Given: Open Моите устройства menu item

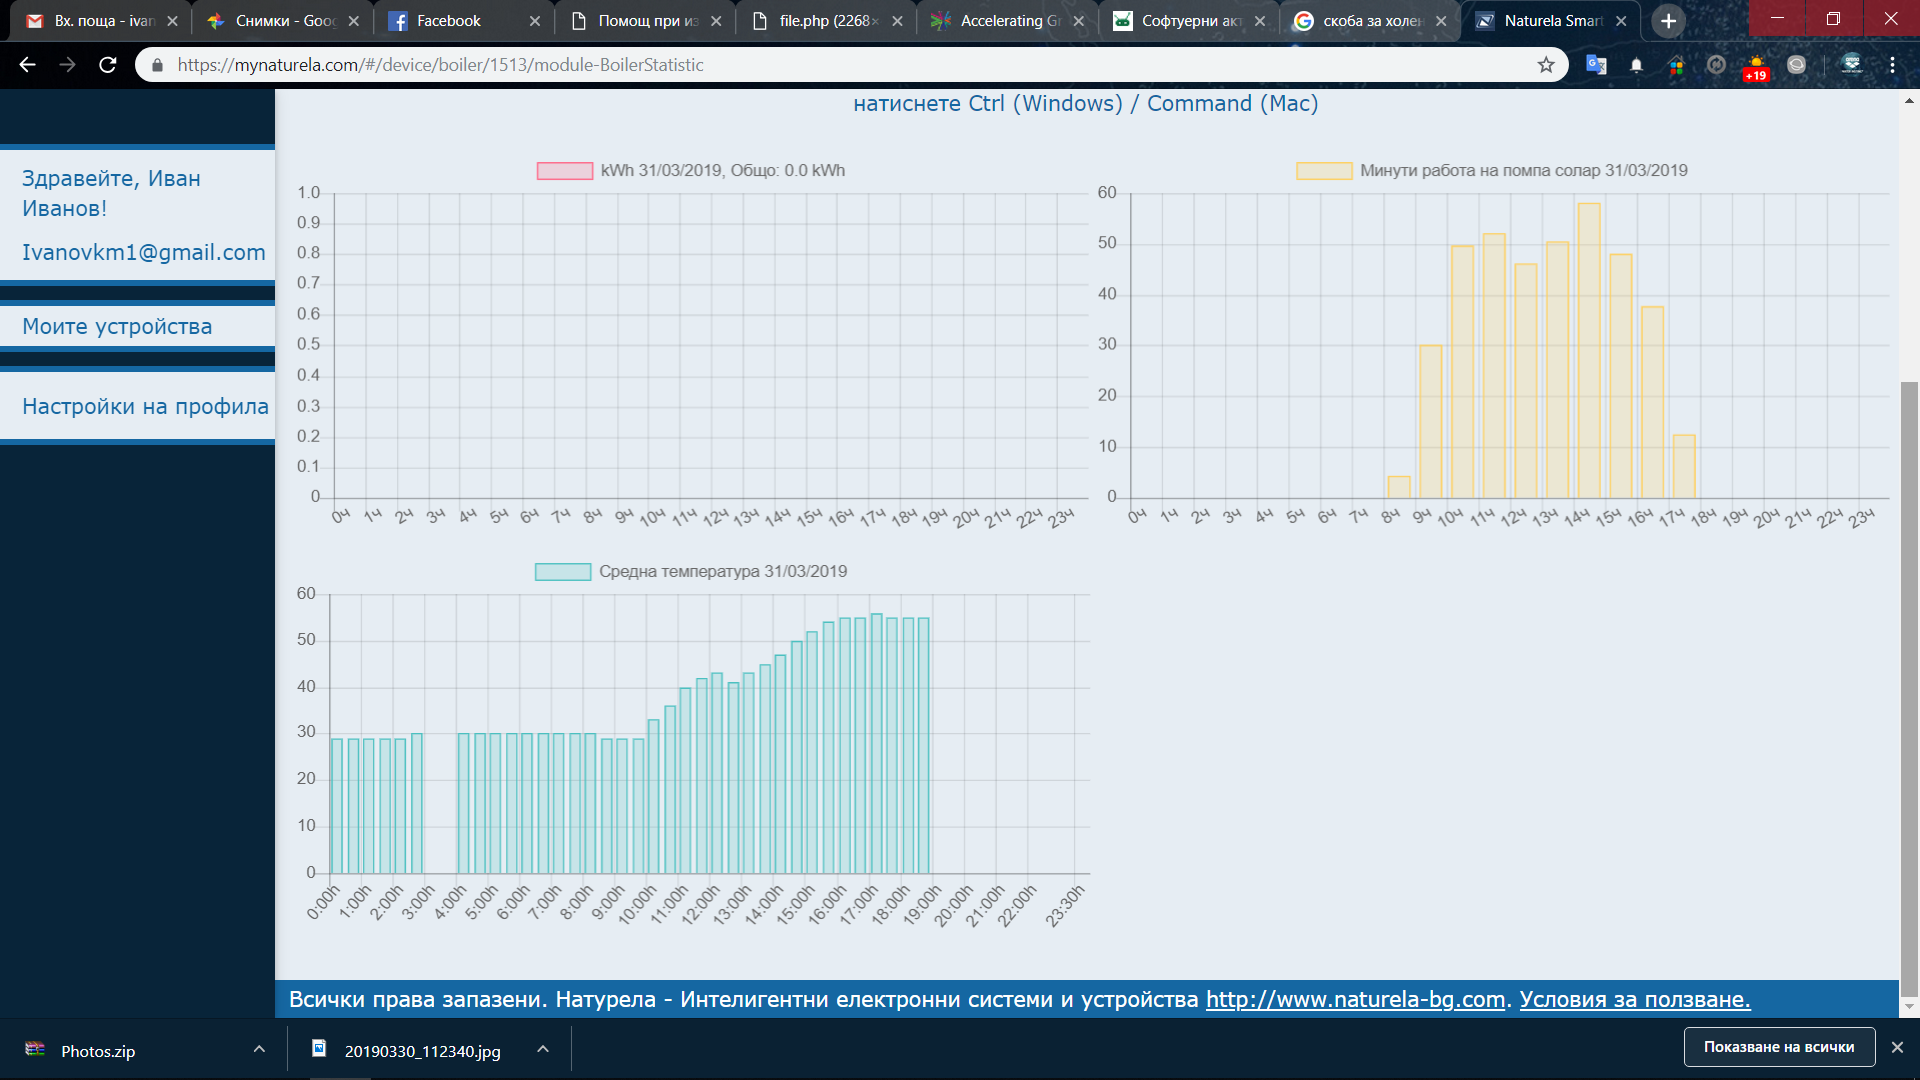Looking at the screenshot, I should 117,326.
